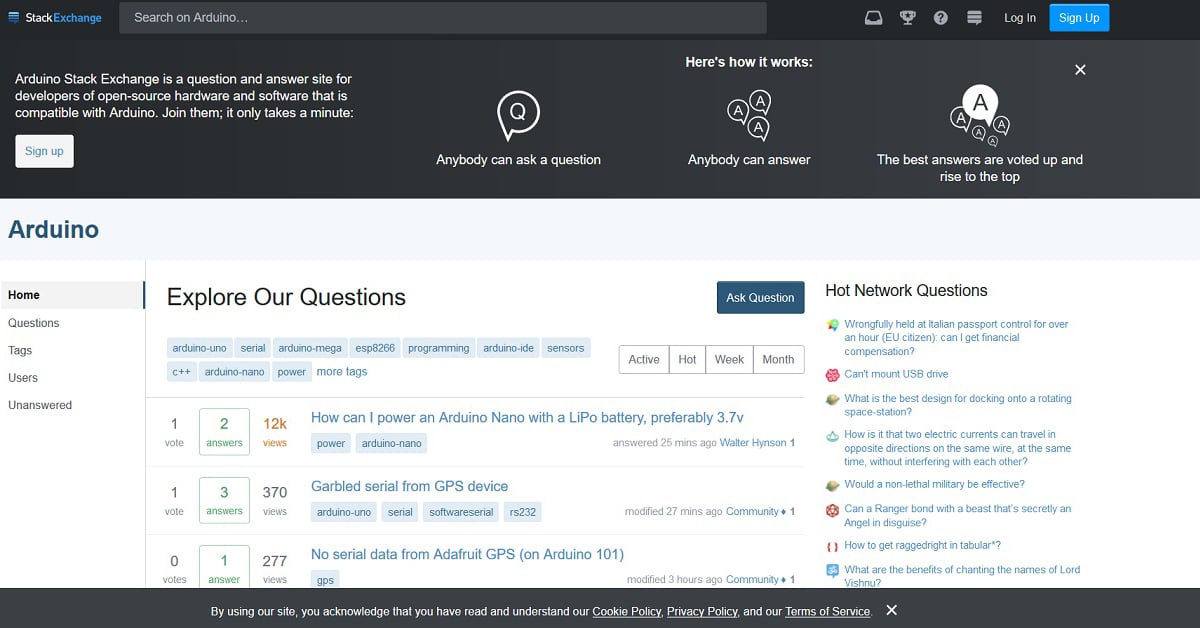The width and height of the screenshot is (1200, 628).
Task: Select the Hot sort tab
Action: click(x=687, y=360)
